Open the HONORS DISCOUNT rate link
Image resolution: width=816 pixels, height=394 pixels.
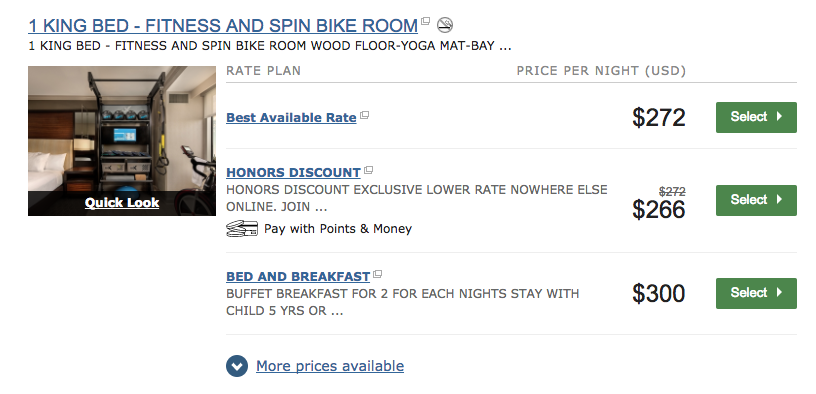tap(294, 172)
